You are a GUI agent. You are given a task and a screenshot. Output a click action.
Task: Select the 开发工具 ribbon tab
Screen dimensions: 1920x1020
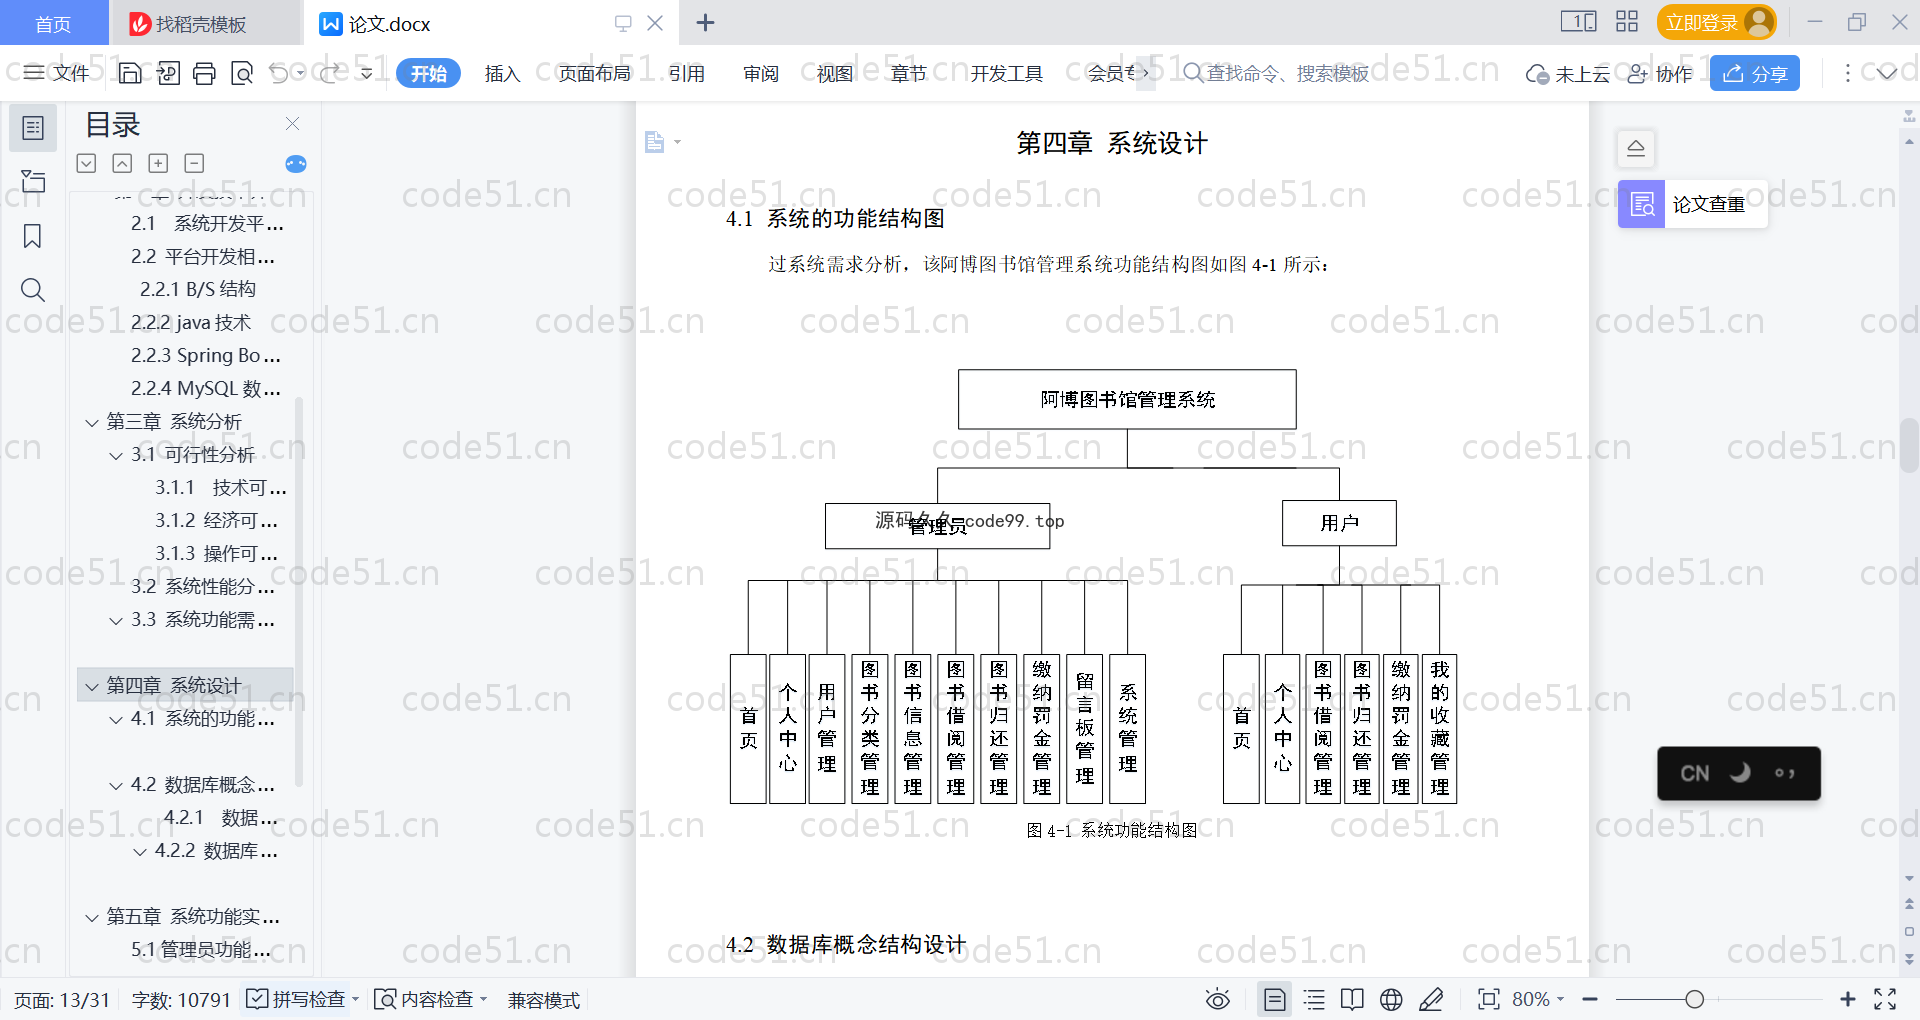point(1006,73)
